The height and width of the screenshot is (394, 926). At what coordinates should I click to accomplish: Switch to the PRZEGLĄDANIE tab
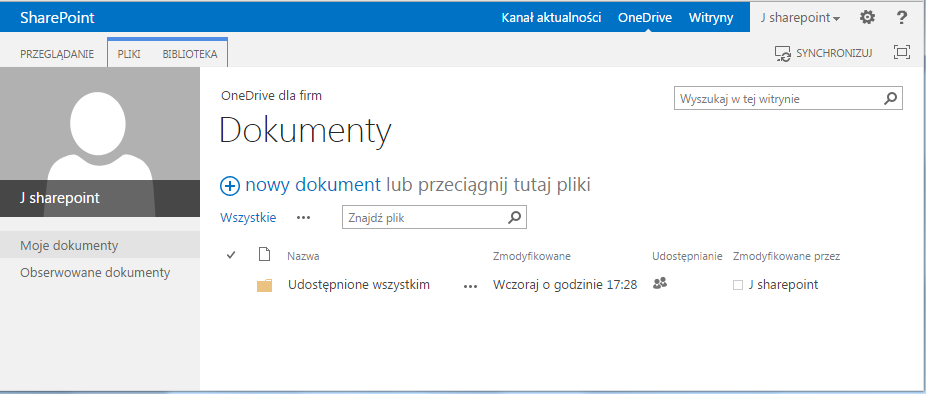pos(57,54)
